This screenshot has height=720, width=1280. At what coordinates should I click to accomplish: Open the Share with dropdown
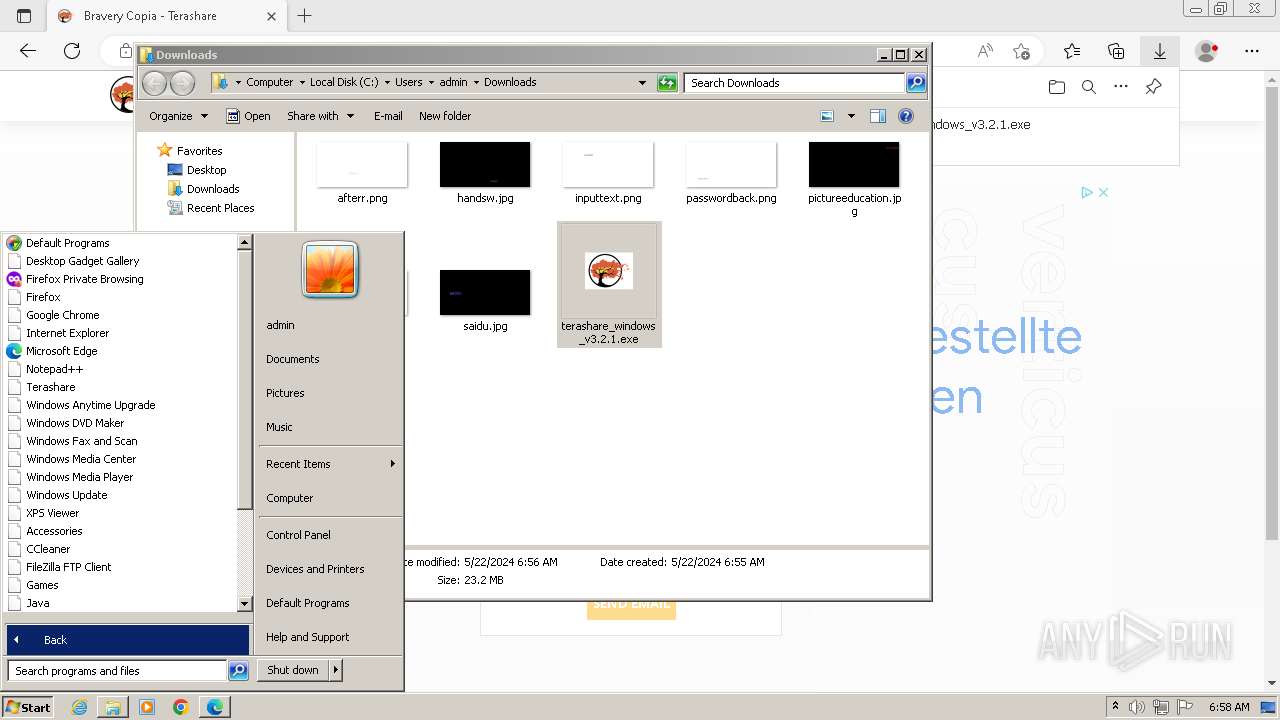point(320,116)
